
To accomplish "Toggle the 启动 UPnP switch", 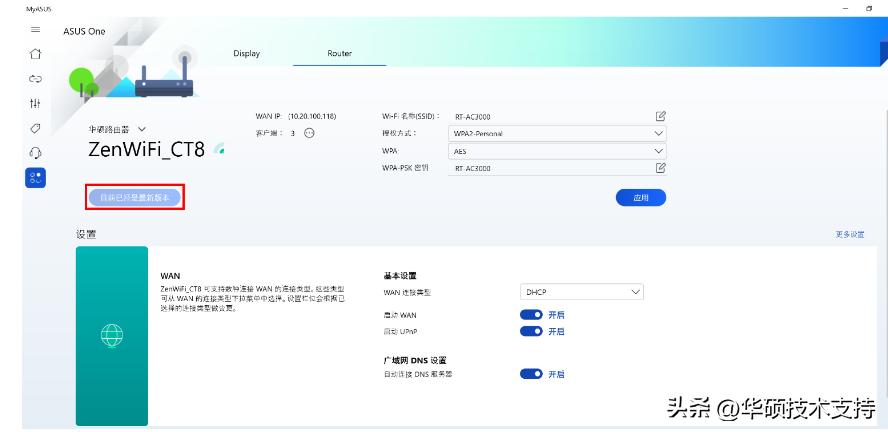I will (531, 331).
